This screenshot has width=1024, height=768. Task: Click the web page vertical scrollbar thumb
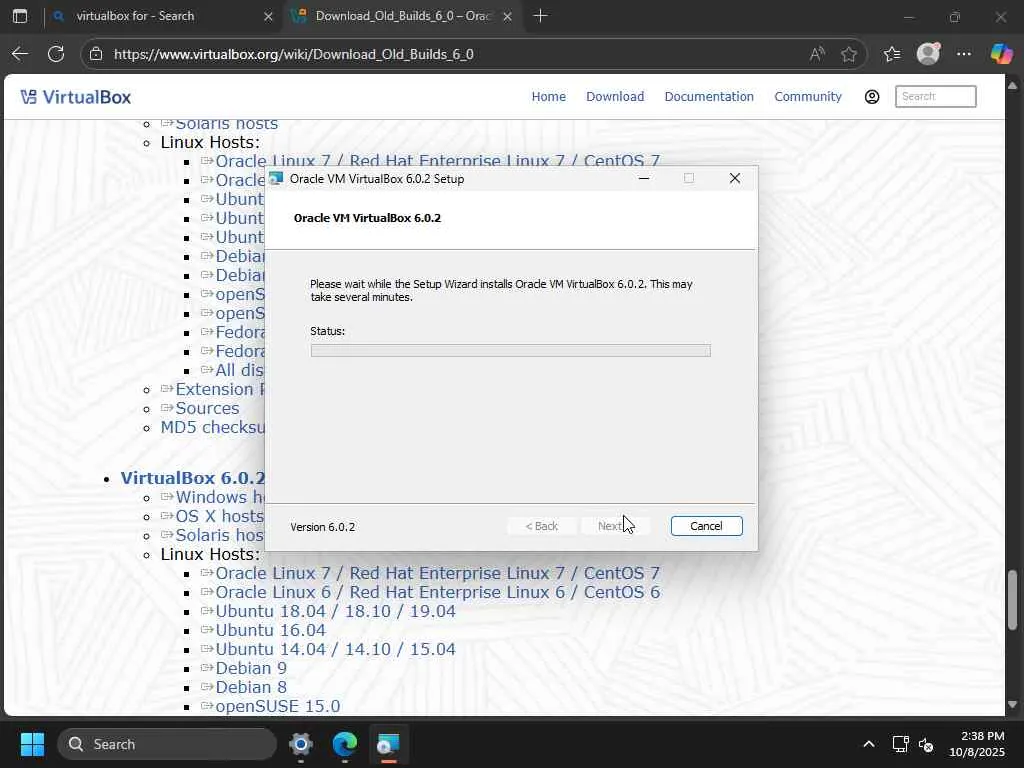tap(1012, 600)
